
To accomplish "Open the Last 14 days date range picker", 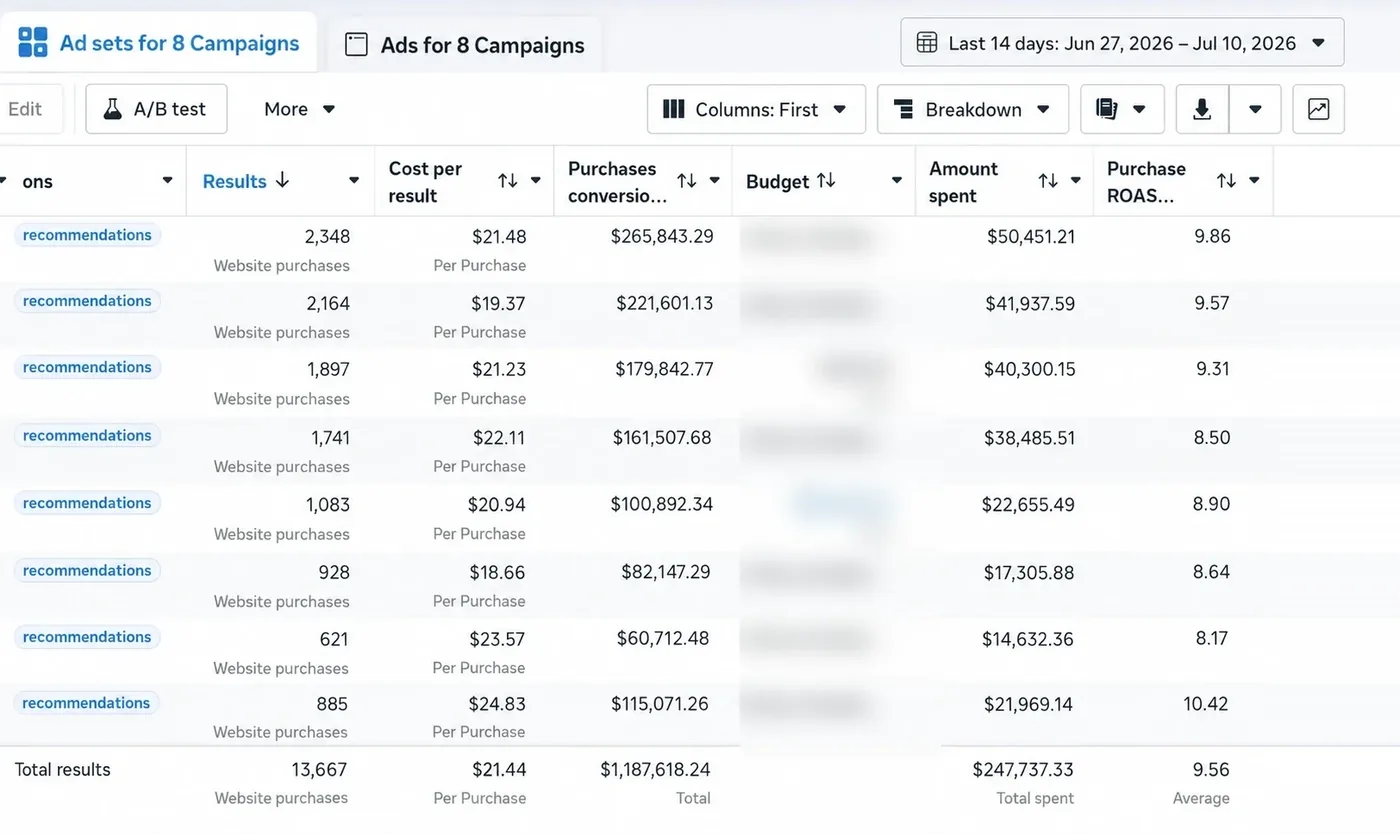I will click(1122, 43).
